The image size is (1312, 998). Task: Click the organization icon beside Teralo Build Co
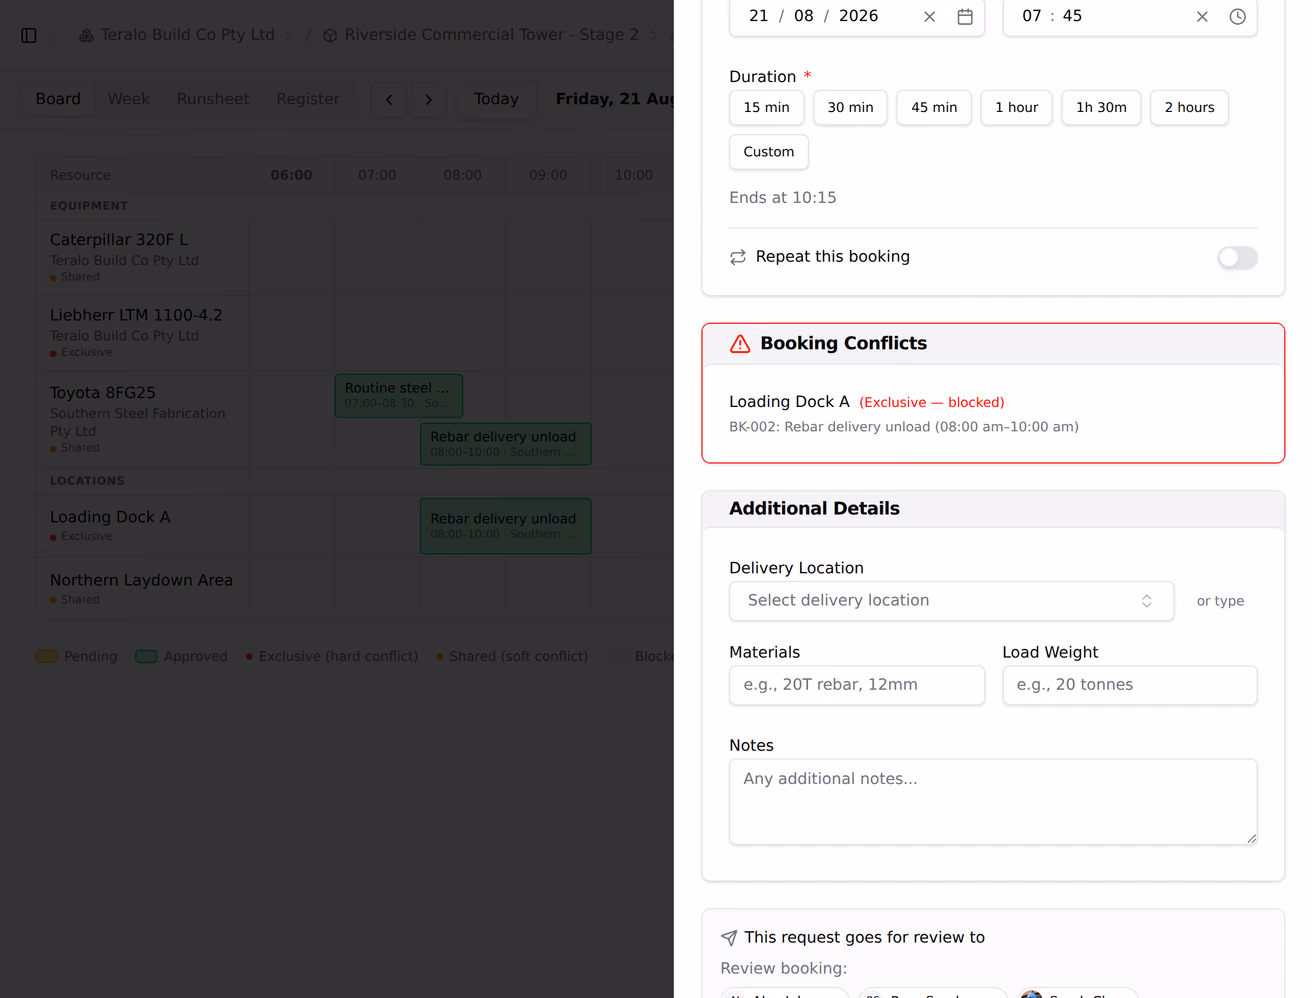tap(87, 35)
